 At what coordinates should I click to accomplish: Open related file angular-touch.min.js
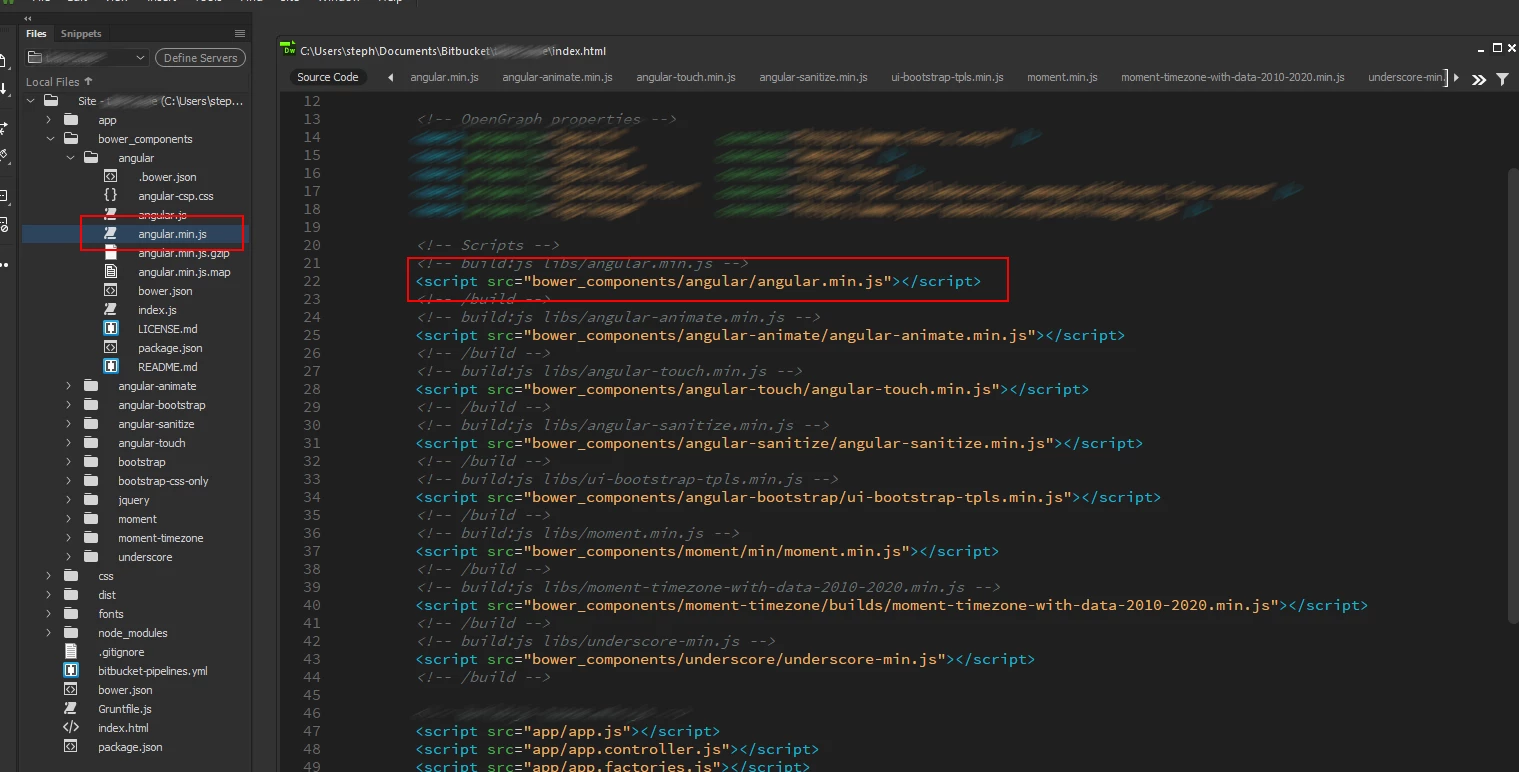[686, 77]
